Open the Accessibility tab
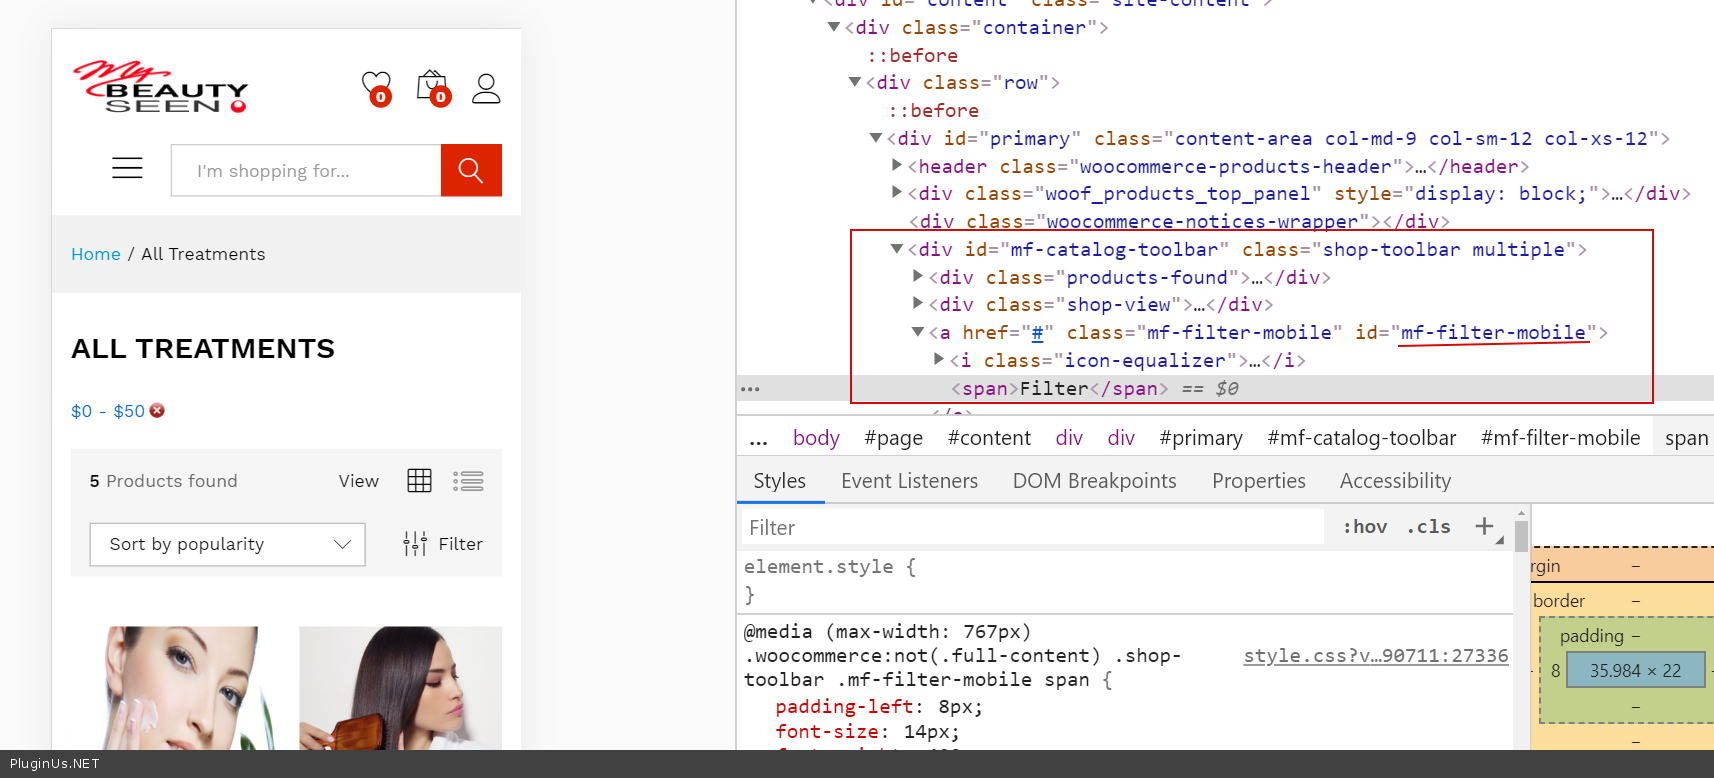Image resolution: width=1714 pixels, height=778 pixels. [x=1394, y=481]
